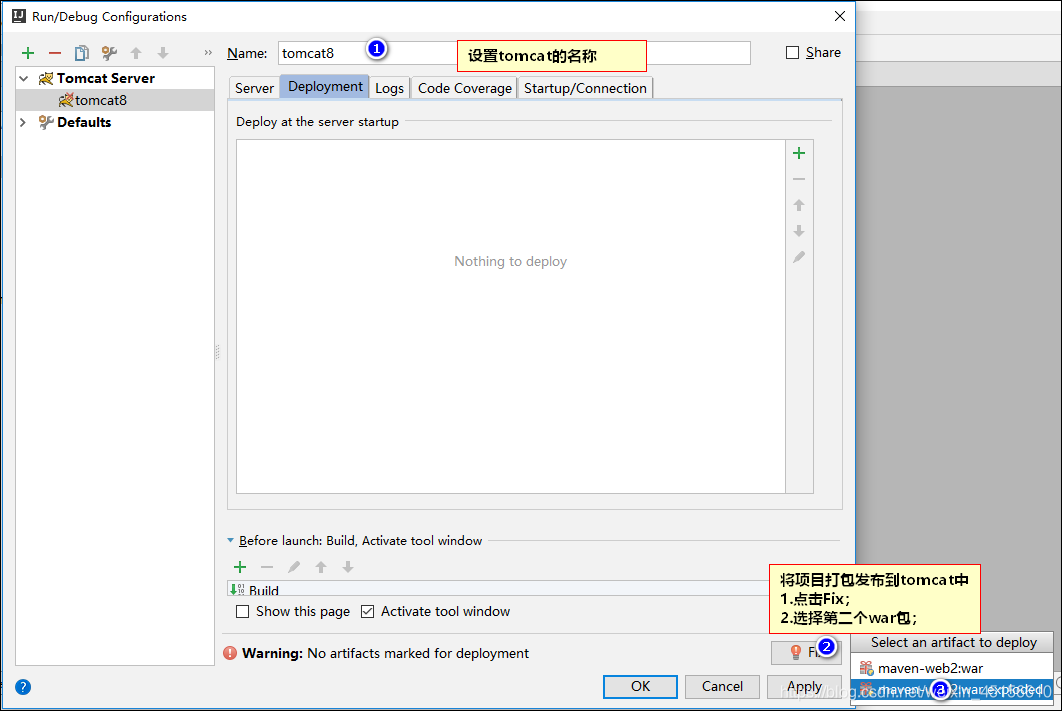The image size is (1062, 711).
Task: Open edit defaults wrench icon
Action: [109, 53]
